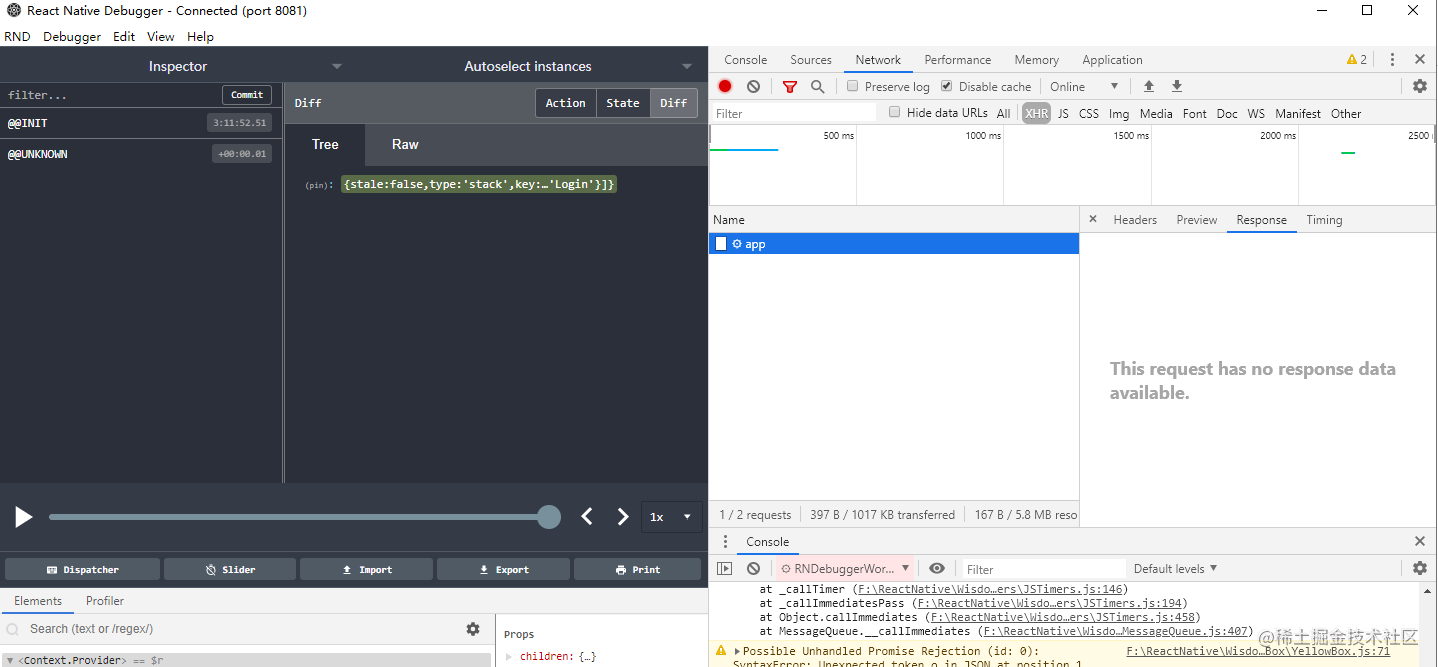The height and width of the screenshot is (667, 1438).
Task: Open DevTools settings gear
Action: tap(1420, 86)
